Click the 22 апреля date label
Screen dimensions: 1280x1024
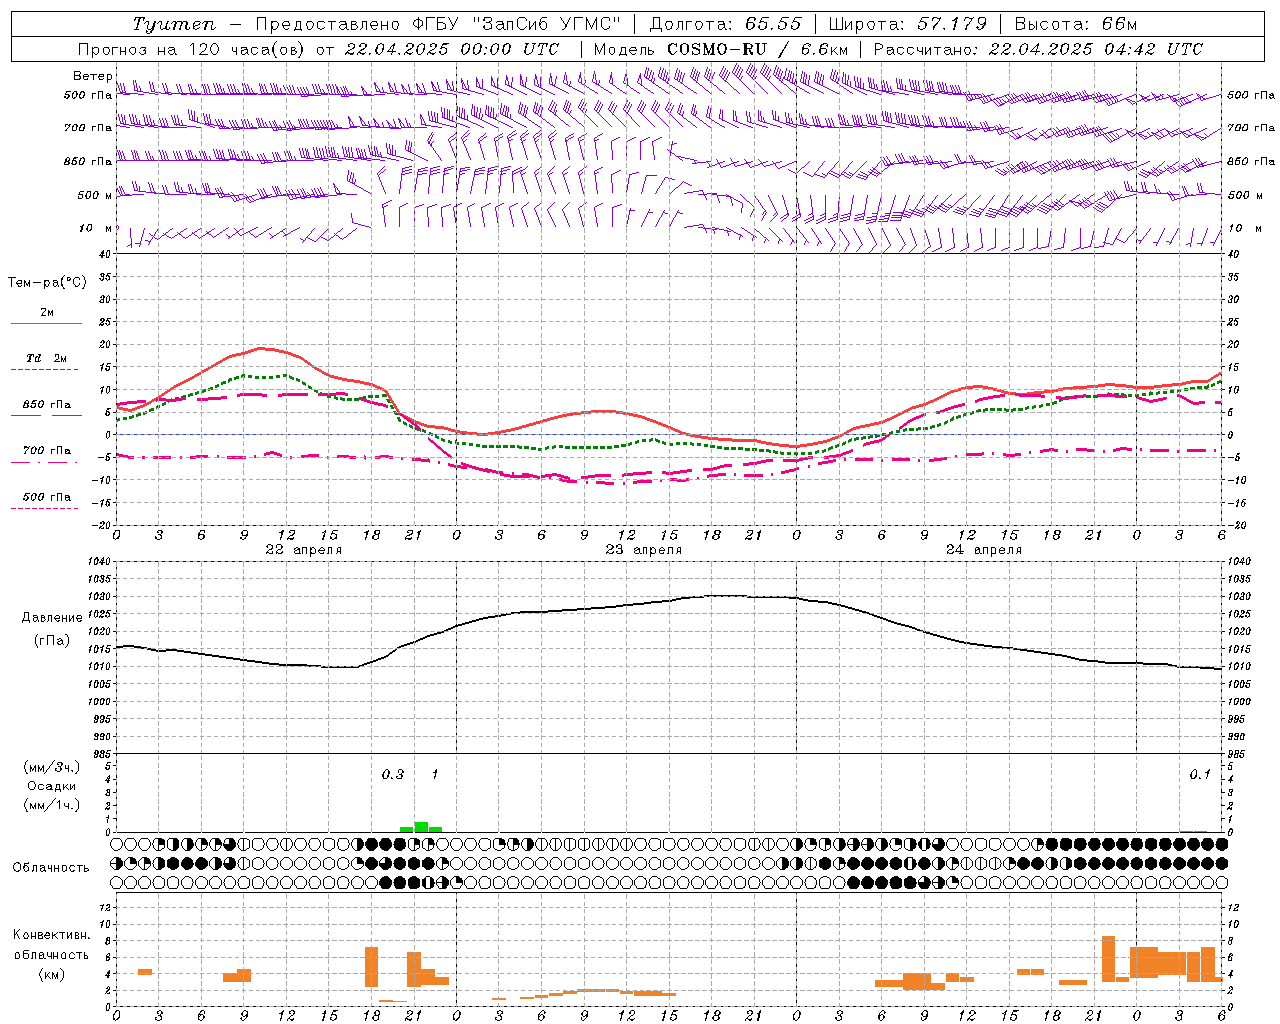click(x=303, y=550)
